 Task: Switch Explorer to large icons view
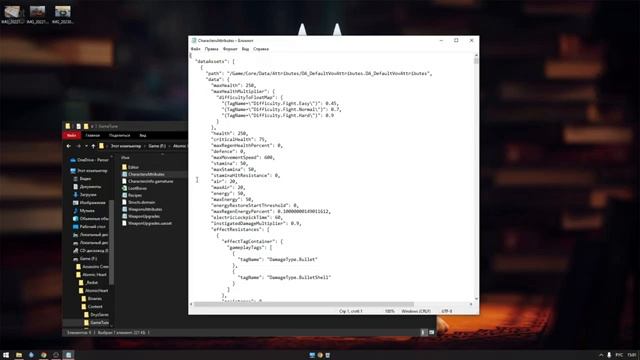[x=431, y=333]
